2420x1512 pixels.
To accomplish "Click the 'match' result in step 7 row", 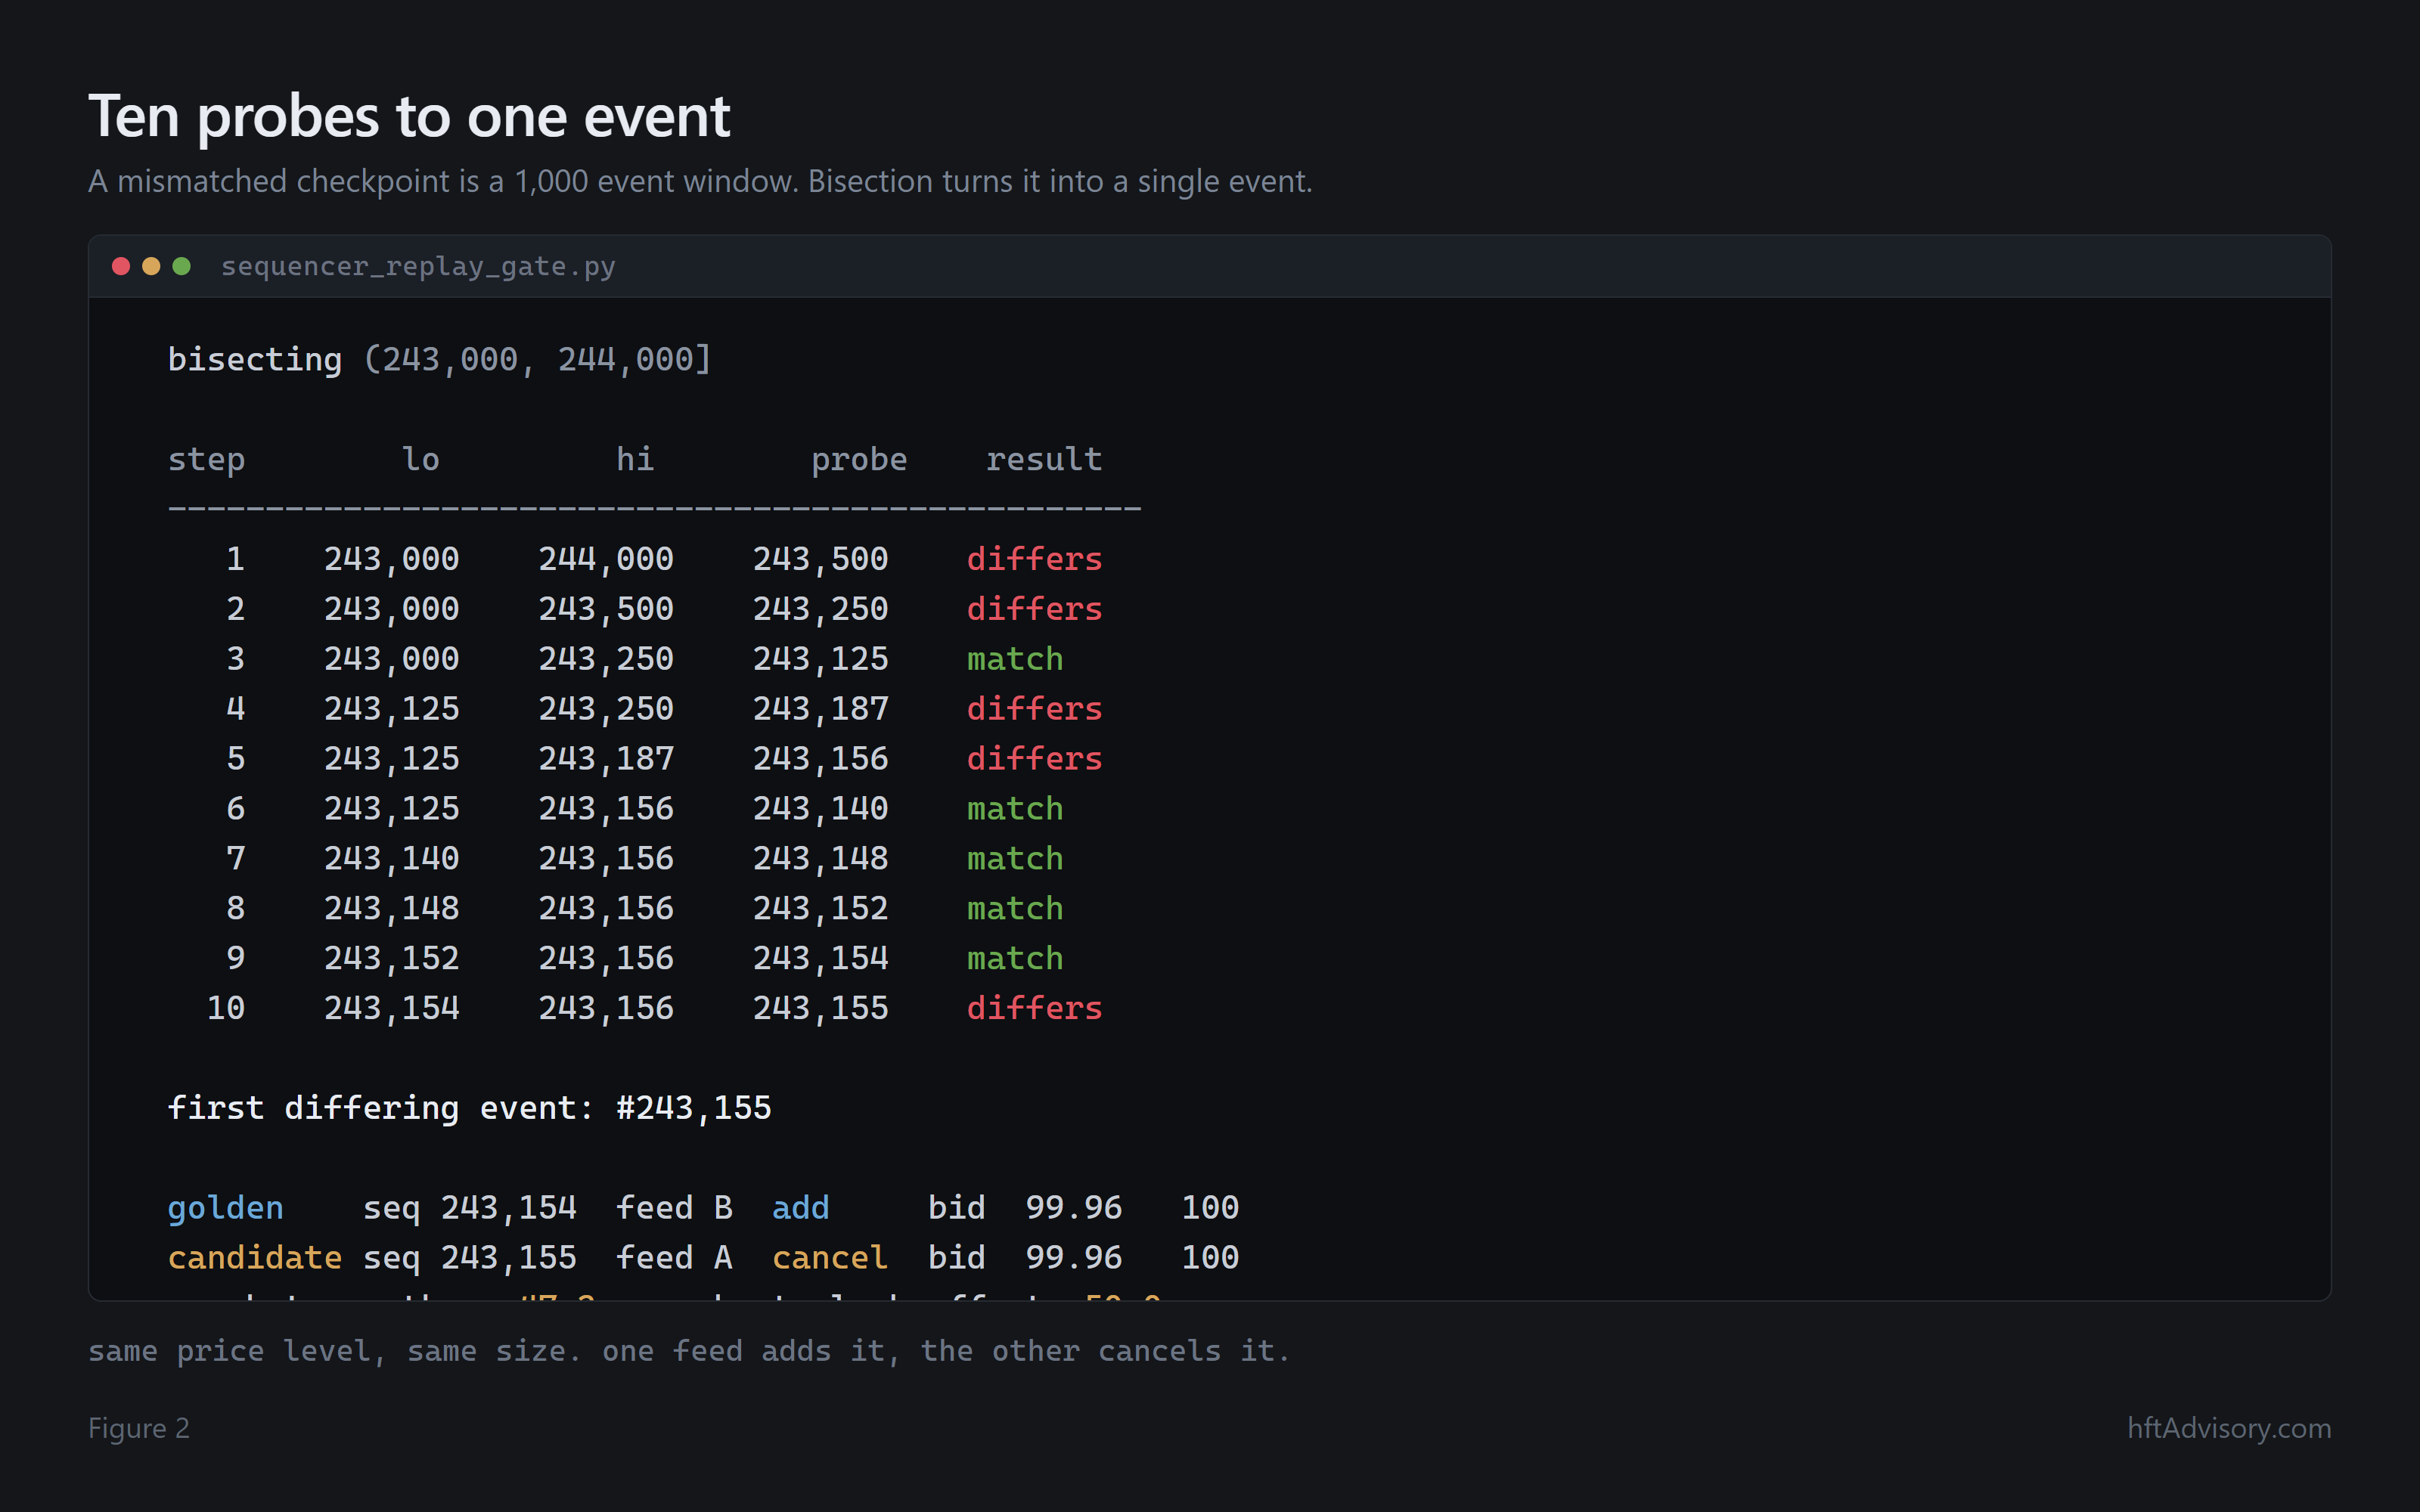I will [x=1015, y=859].
